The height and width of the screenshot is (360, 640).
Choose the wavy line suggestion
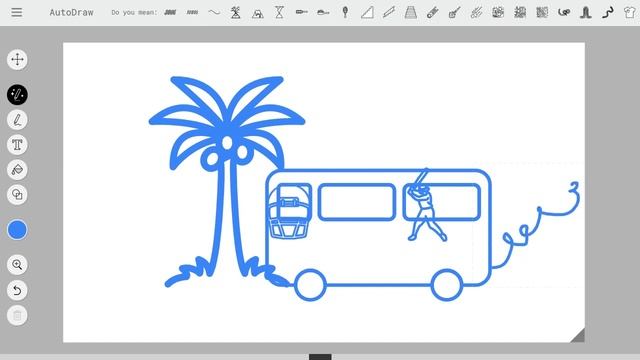click(x=214, y=13)
